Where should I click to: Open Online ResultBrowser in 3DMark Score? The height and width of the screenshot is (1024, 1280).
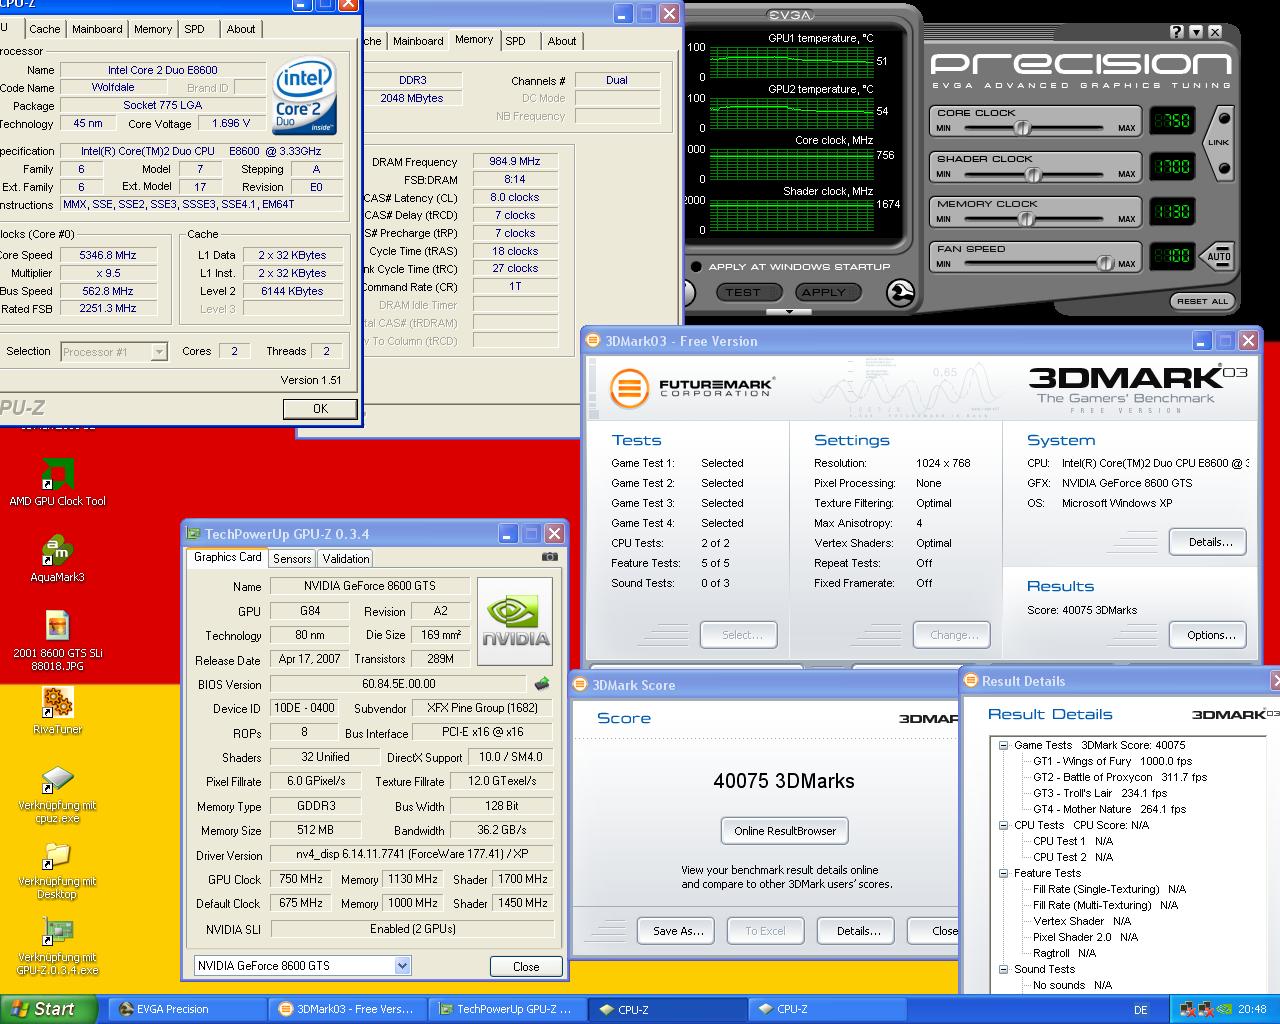click(784, 831)
